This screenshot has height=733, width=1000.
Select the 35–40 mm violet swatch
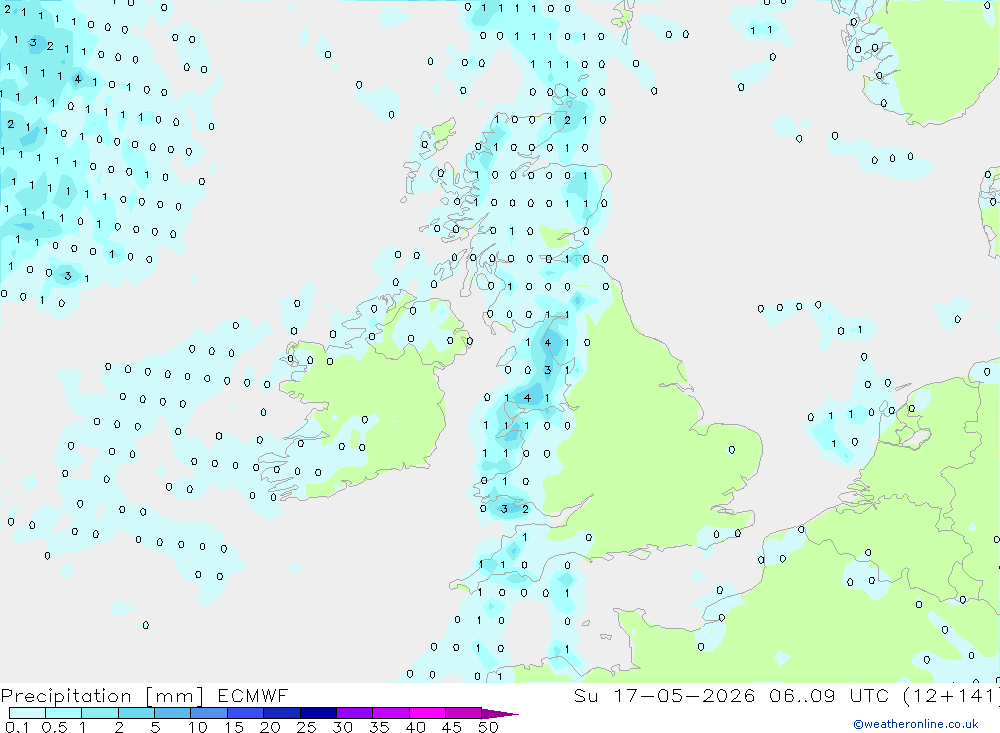click(391, 713)
